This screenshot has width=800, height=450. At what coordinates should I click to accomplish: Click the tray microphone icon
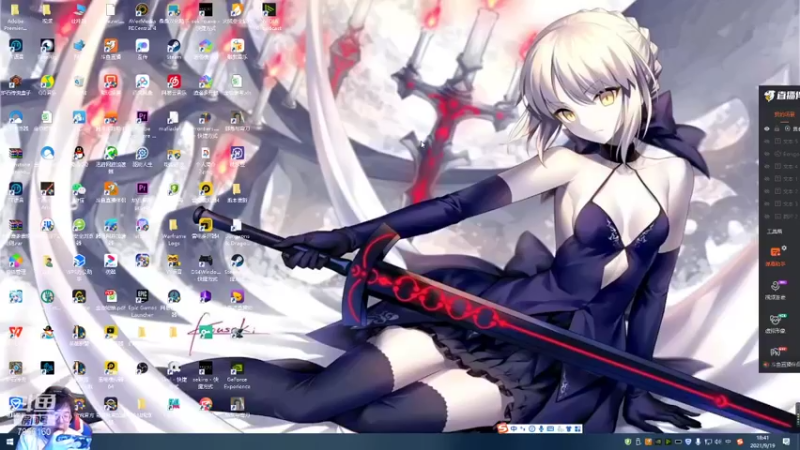pos(698,442)
